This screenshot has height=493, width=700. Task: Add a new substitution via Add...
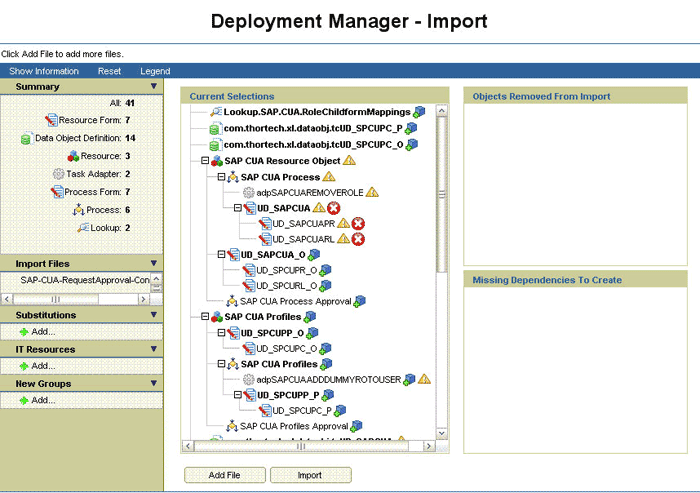[x=38, y=332]
